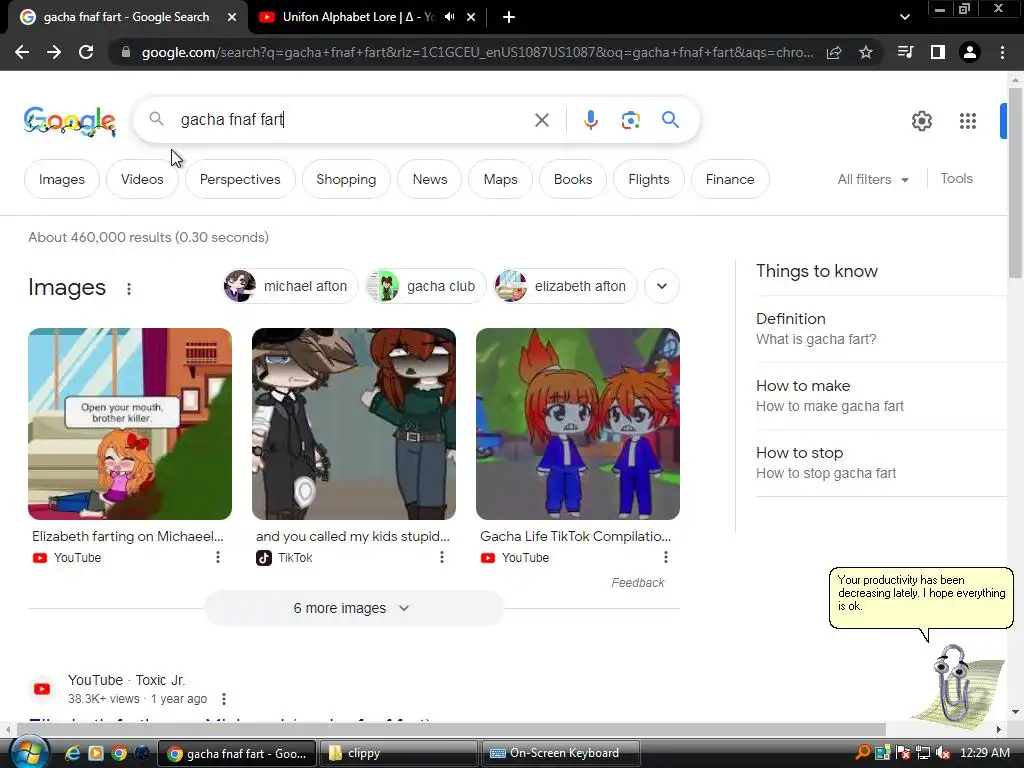This screenshot has width=1024, height=768.
Task: Filter results by Finance
Action: [729, 179]
